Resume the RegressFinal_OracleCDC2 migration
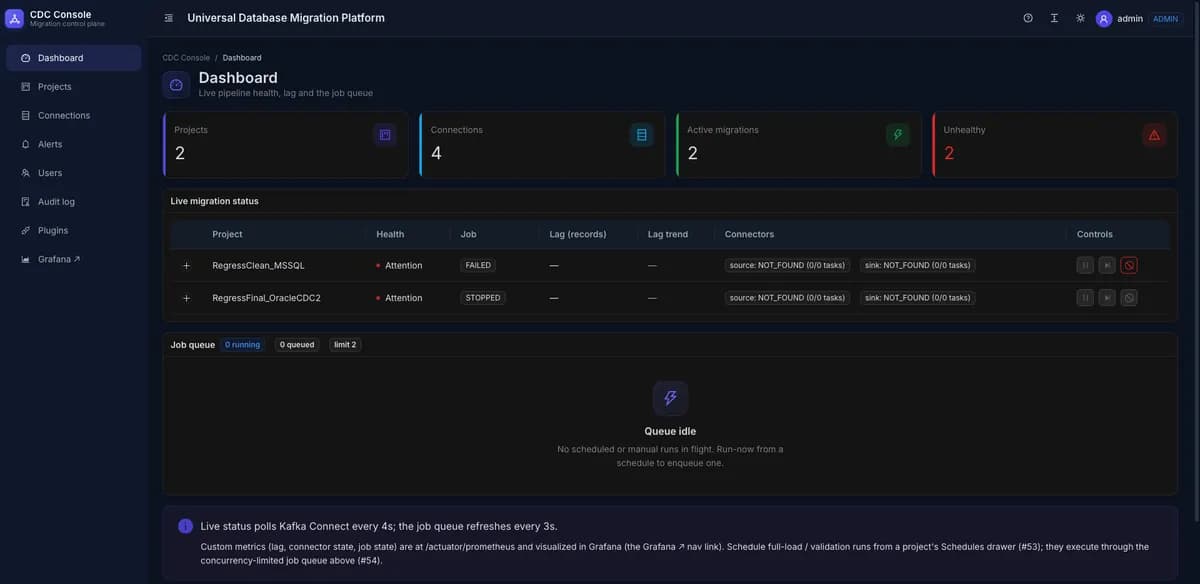This screenshot has height=584, width=1200. [1107, 298]
